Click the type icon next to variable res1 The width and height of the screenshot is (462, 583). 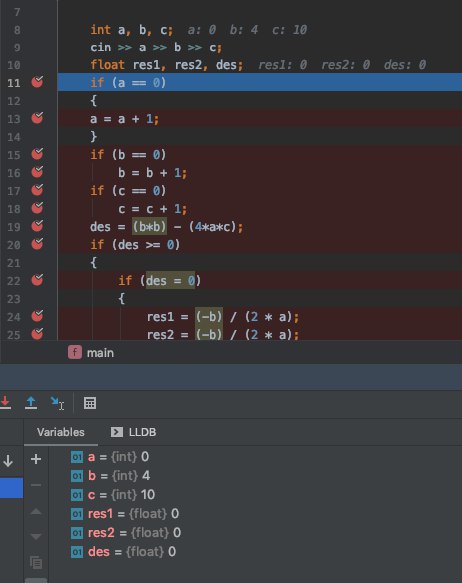77,514
